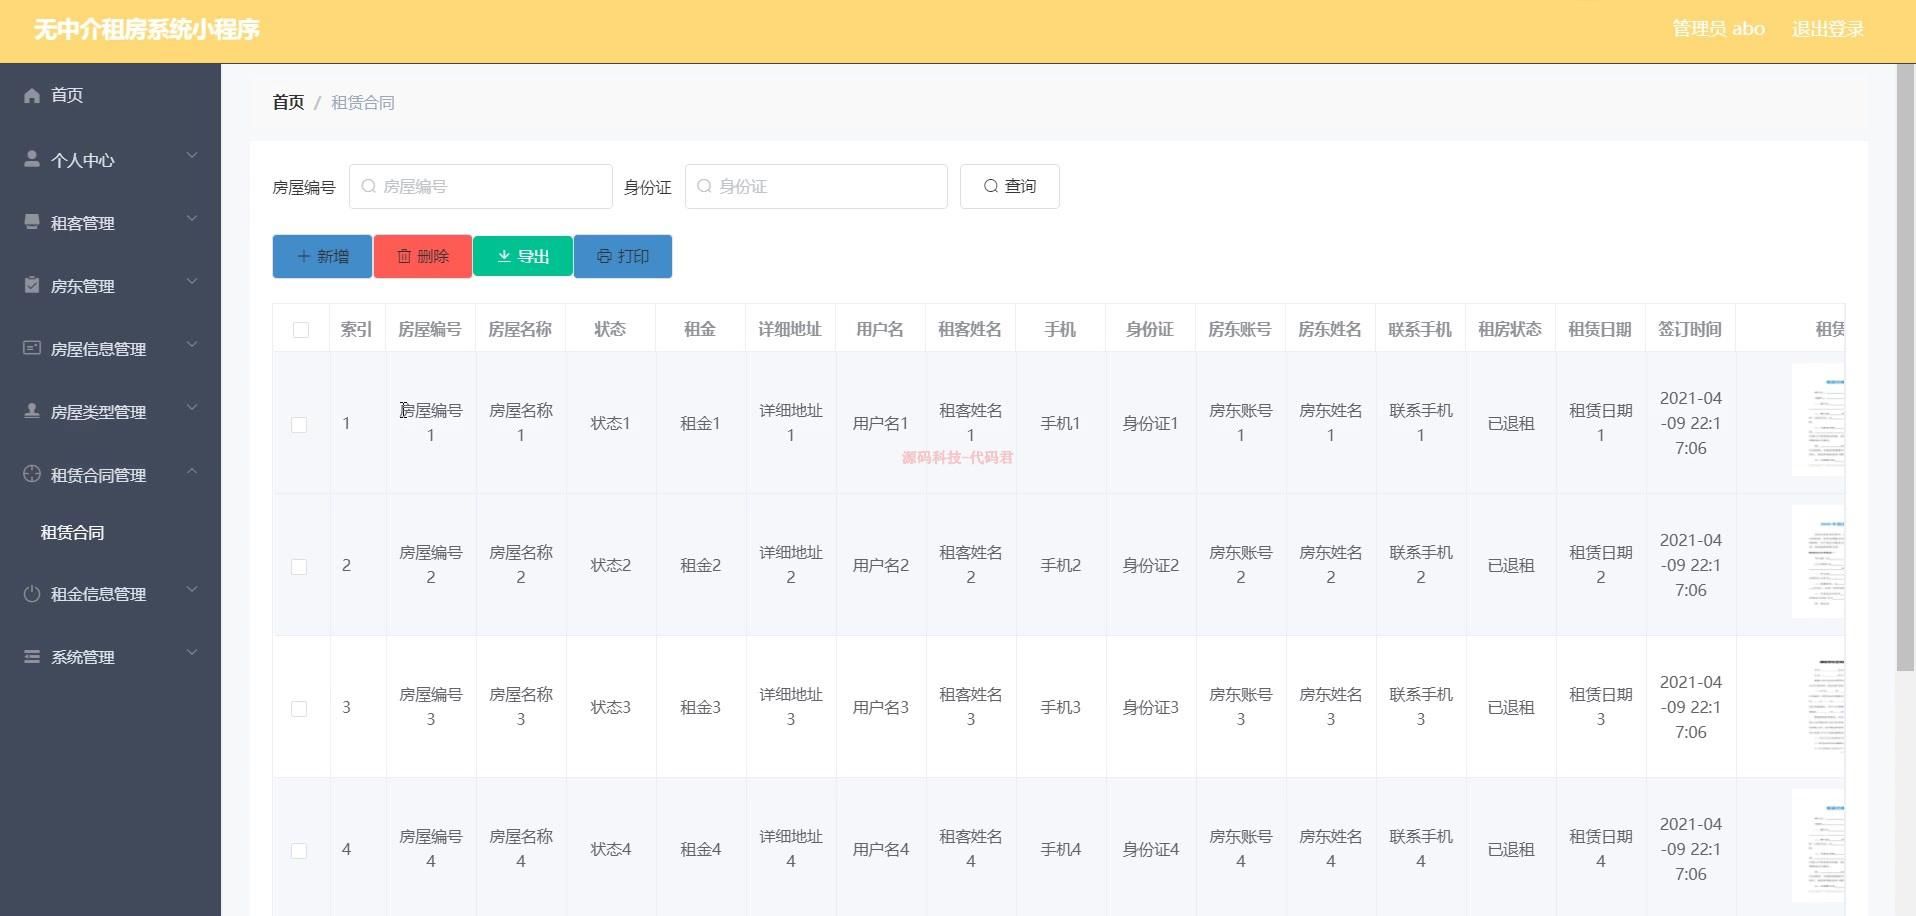Click 退出登录 in the top bar
Screen dimensions: 1916x916
(1827, 29)
